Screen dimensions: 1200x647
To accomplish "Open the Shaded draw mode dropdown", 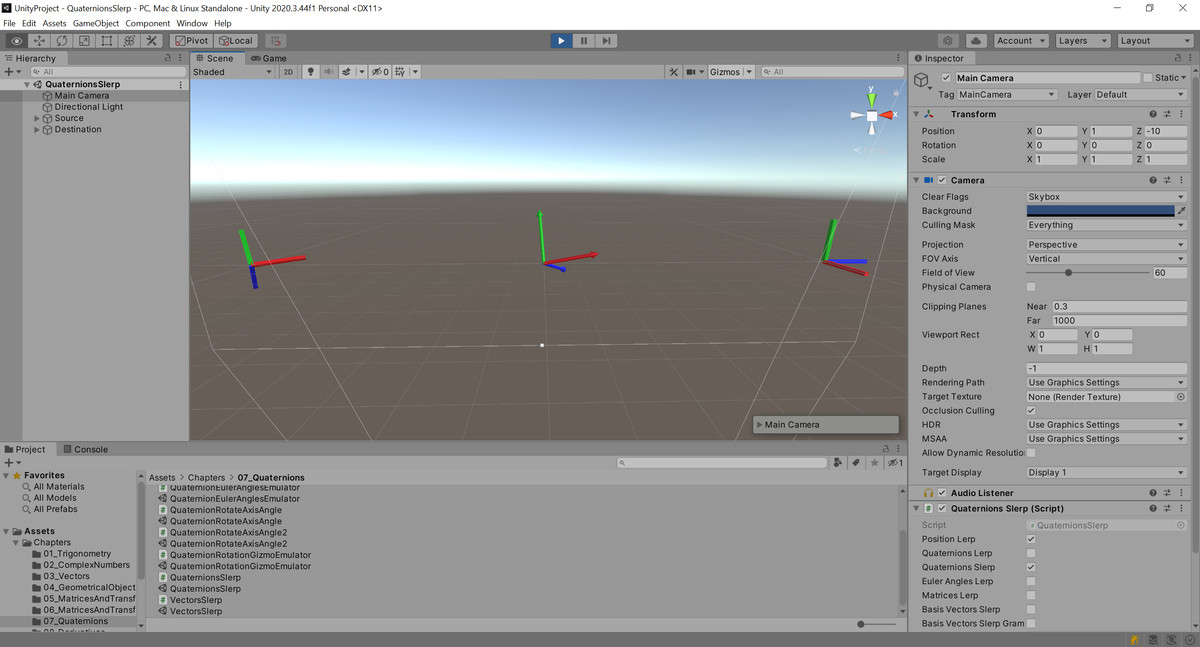I will coord(232,72).
